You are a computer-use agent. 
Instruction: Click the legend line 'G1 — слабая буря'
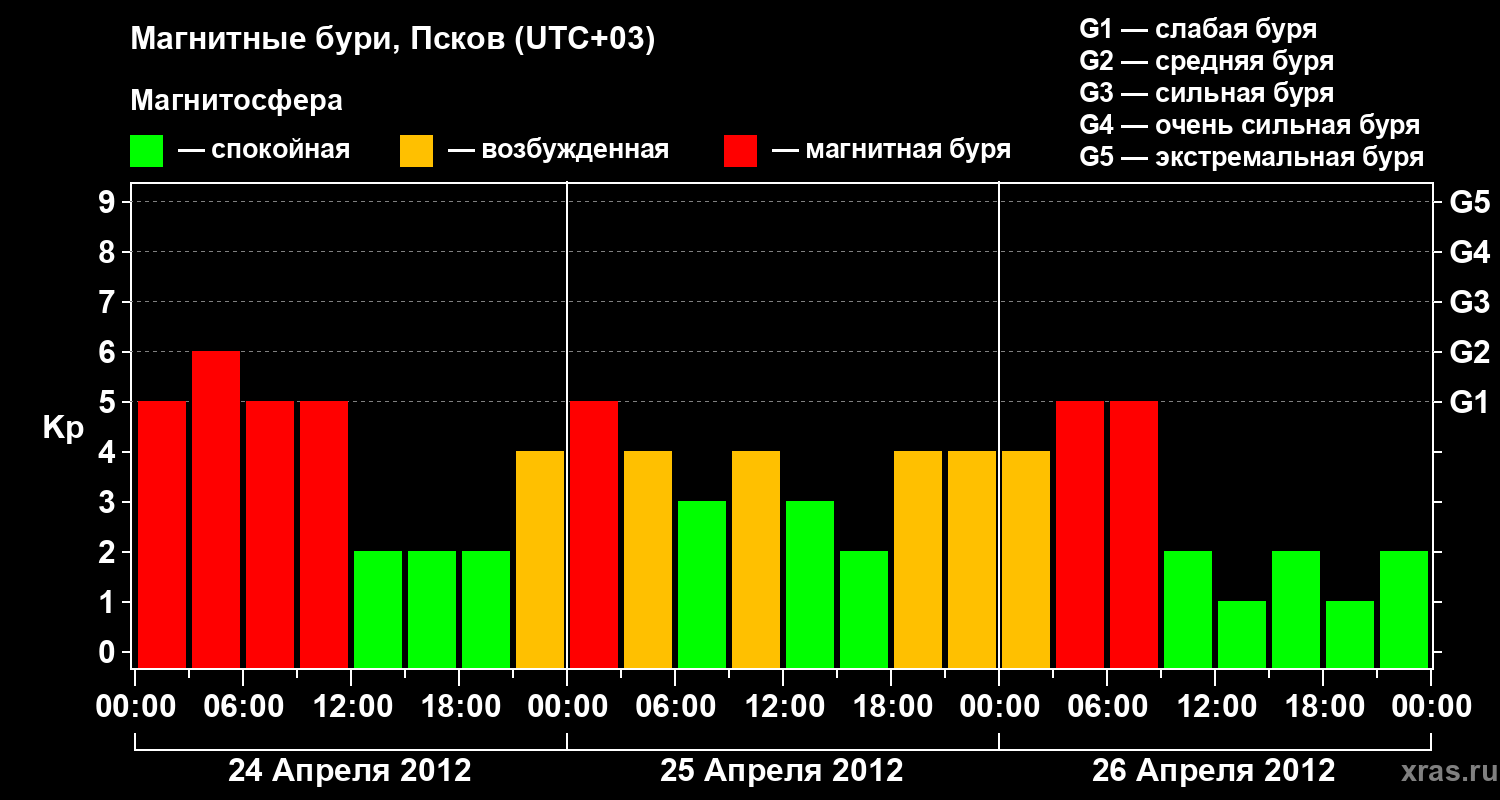[1198, 29]
